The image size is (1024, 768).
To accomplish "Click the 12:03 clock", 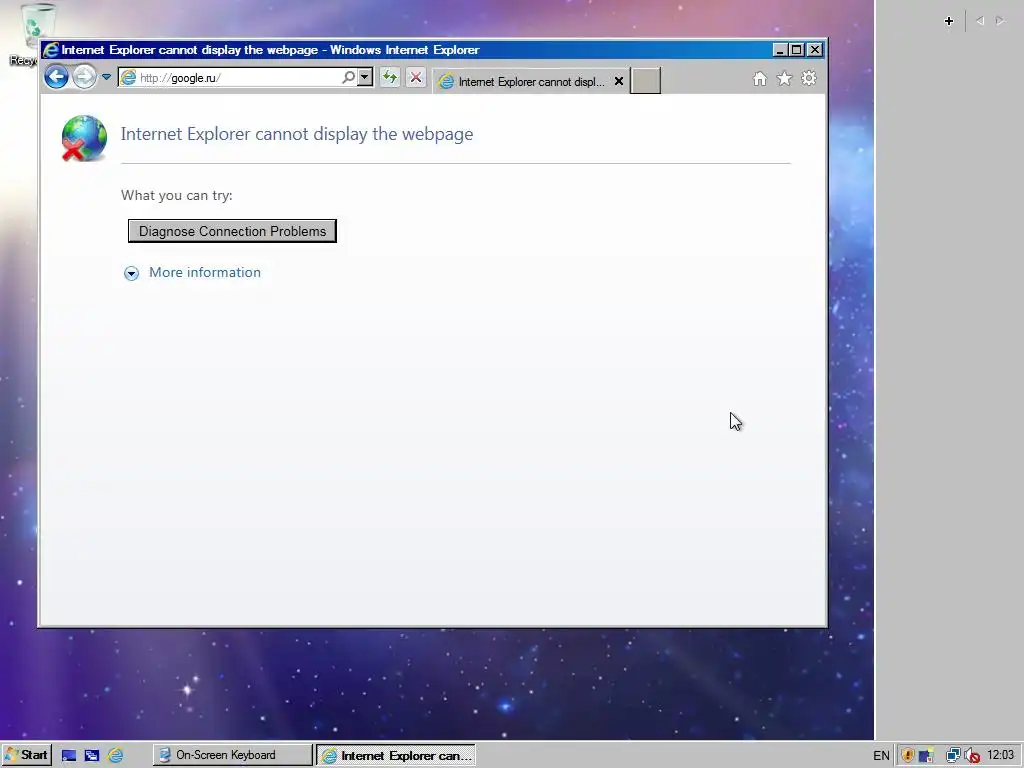I will [x=1000, y=755].
